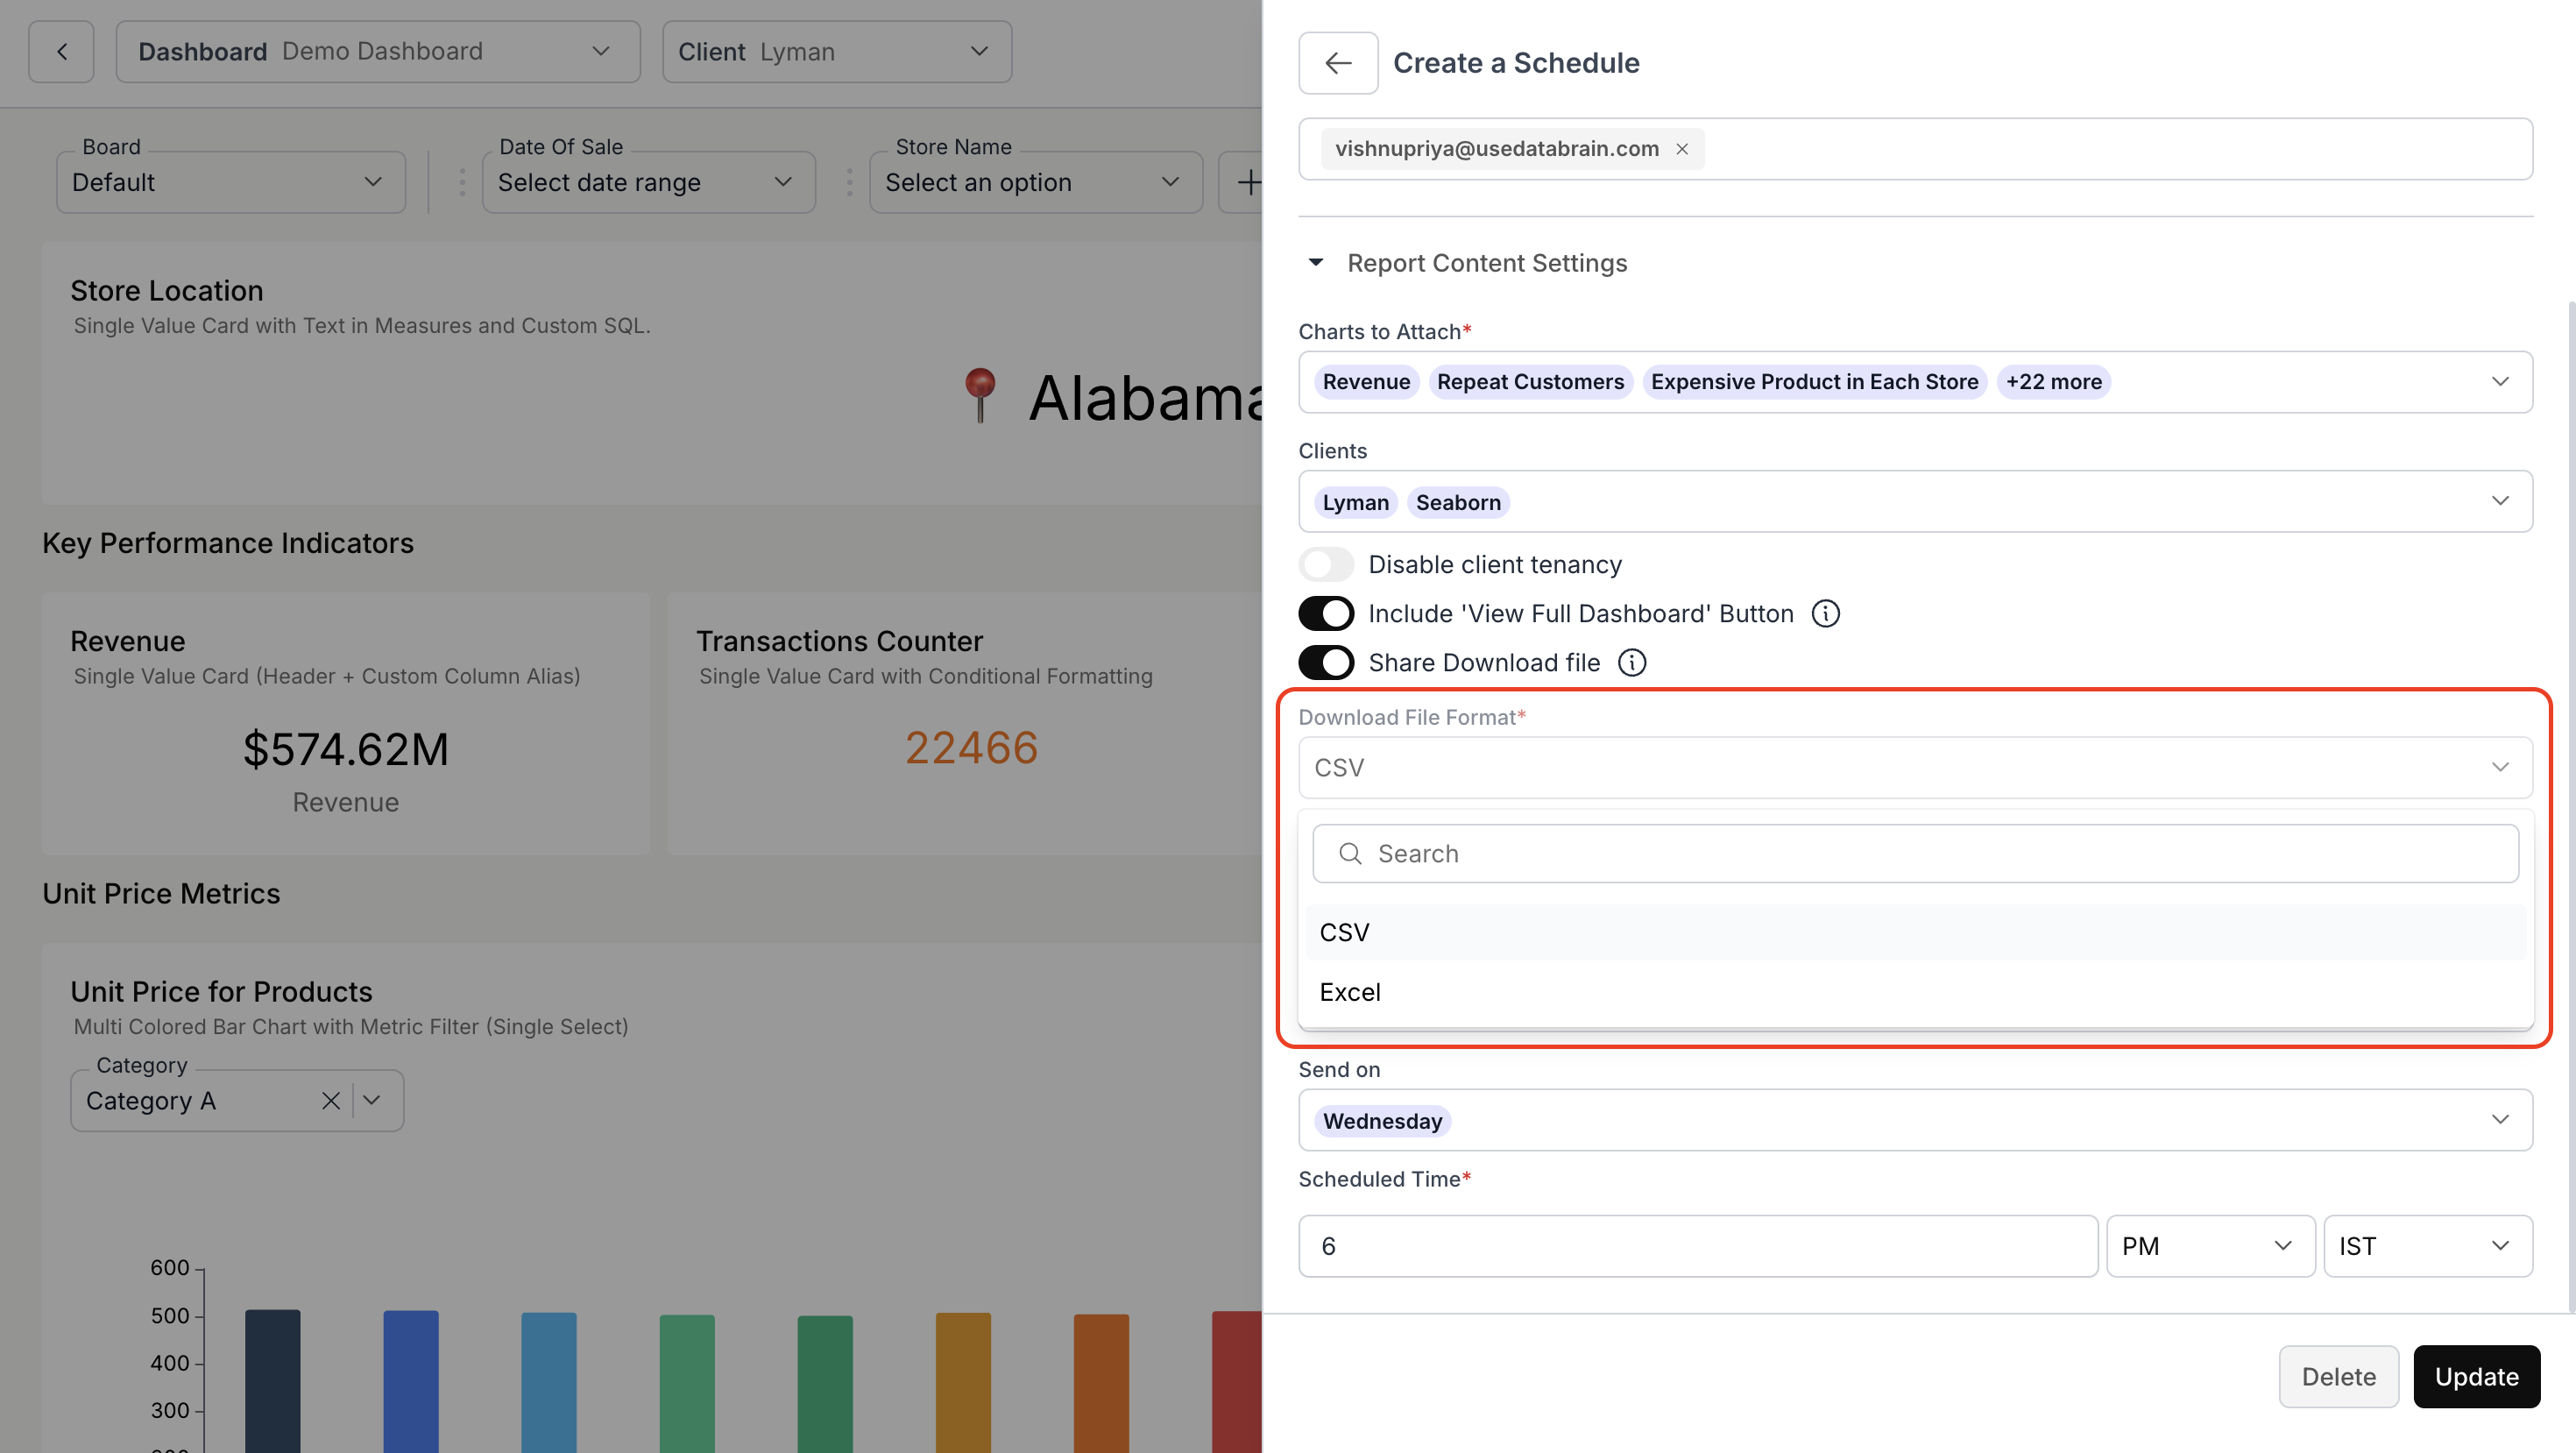Clear Category A with the X icon
Image resolution: width=2576 pixels, height=1453 pixels.
[x=330, y=1100]
